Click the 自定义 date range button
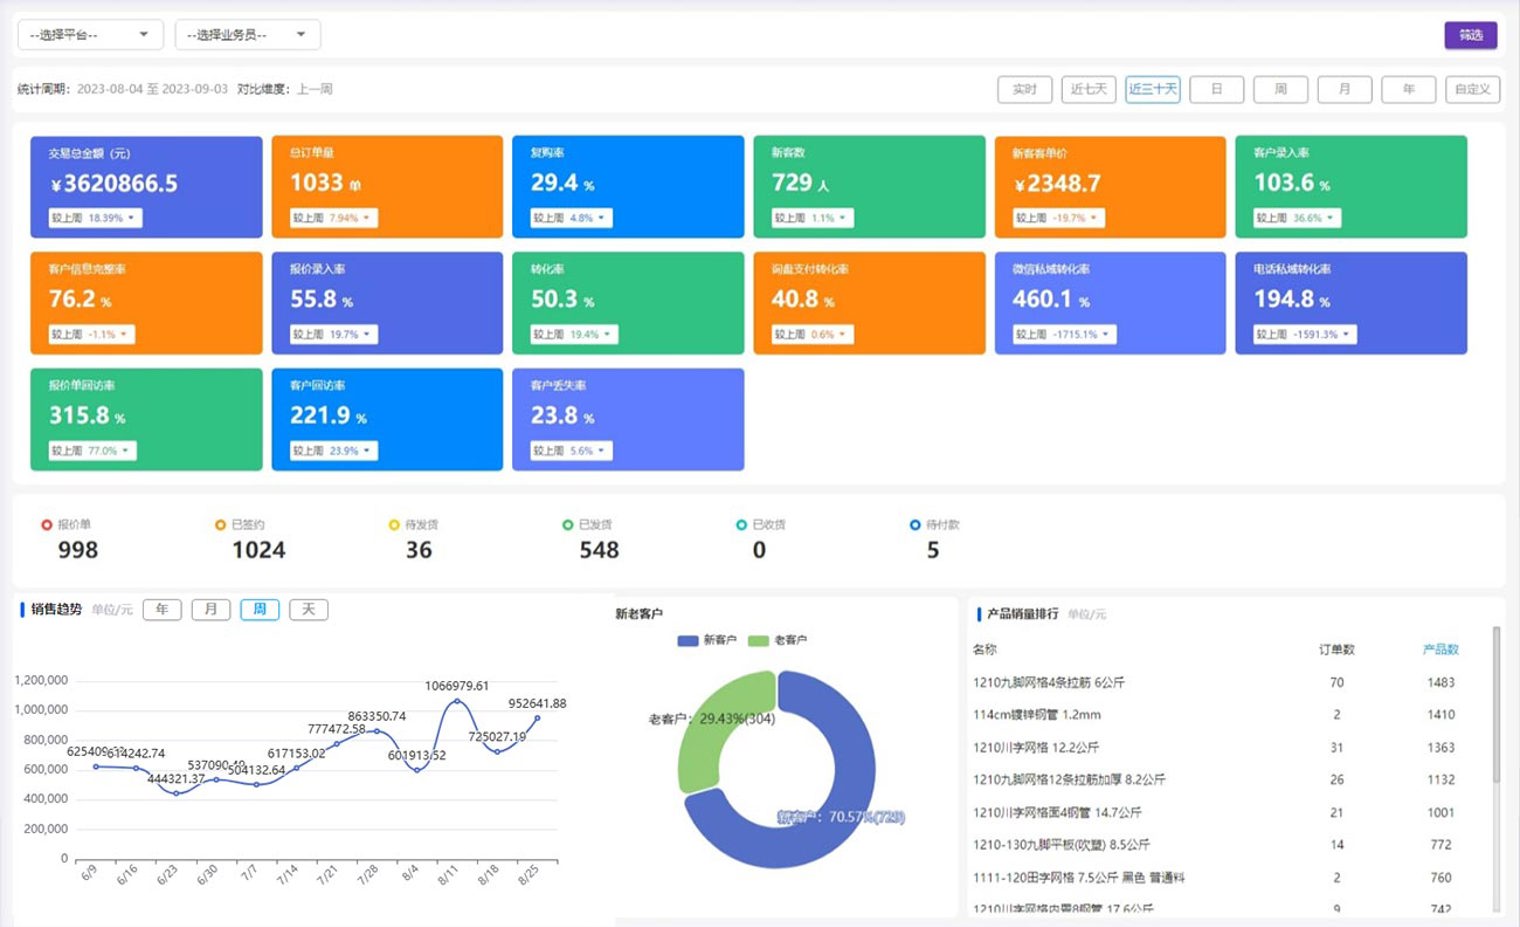This screenshot has height=927, width=1520. 1472,89
